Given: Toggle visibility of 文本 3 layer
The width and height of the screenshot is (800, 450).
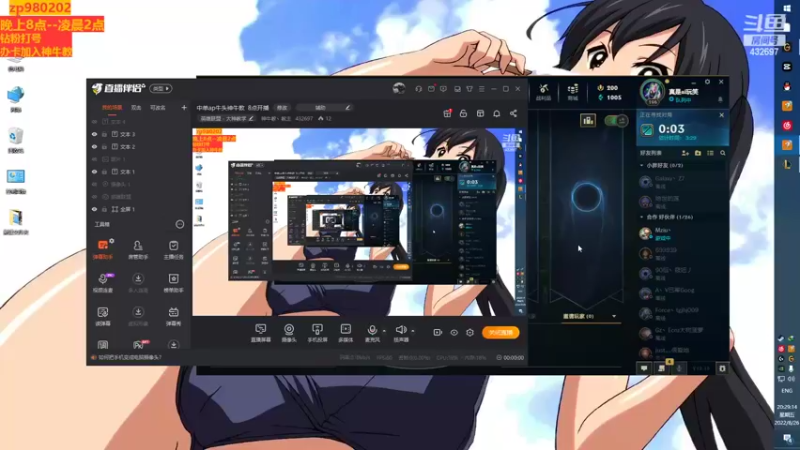Looking at the screenshot, I should click(94, 134).
